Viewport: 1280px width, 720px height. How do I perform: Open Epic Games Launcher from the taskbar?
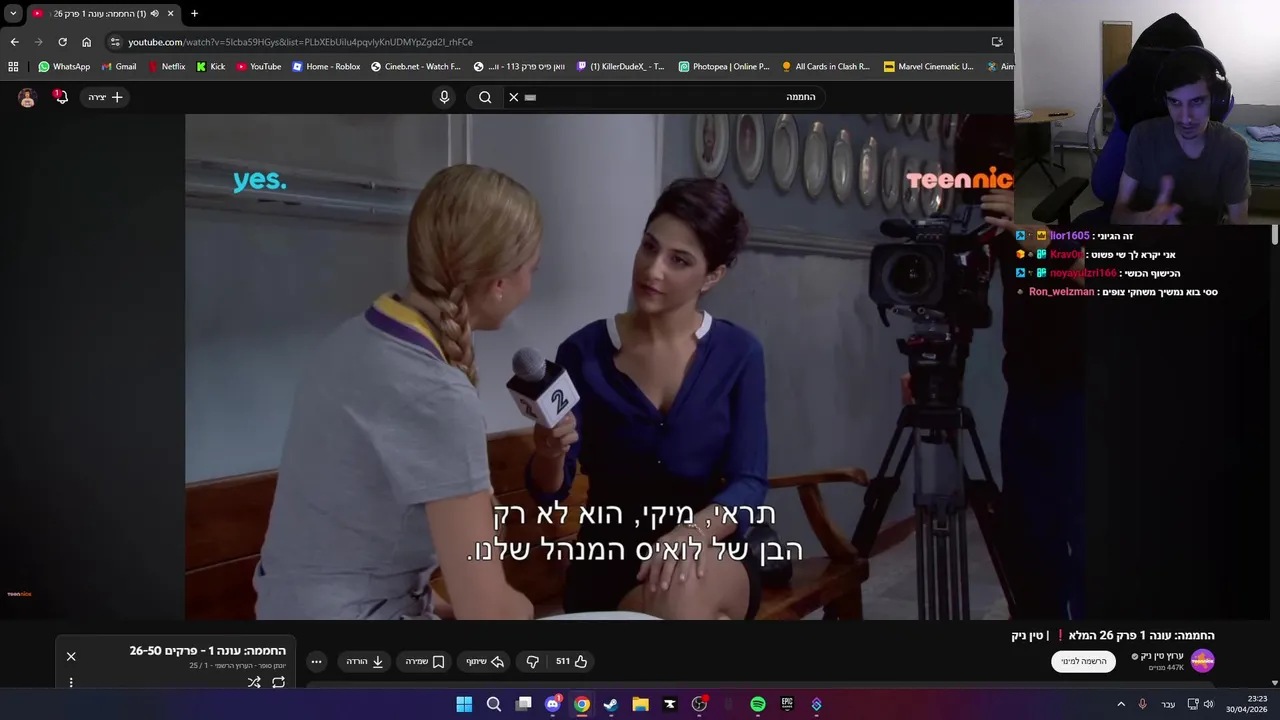787,704
